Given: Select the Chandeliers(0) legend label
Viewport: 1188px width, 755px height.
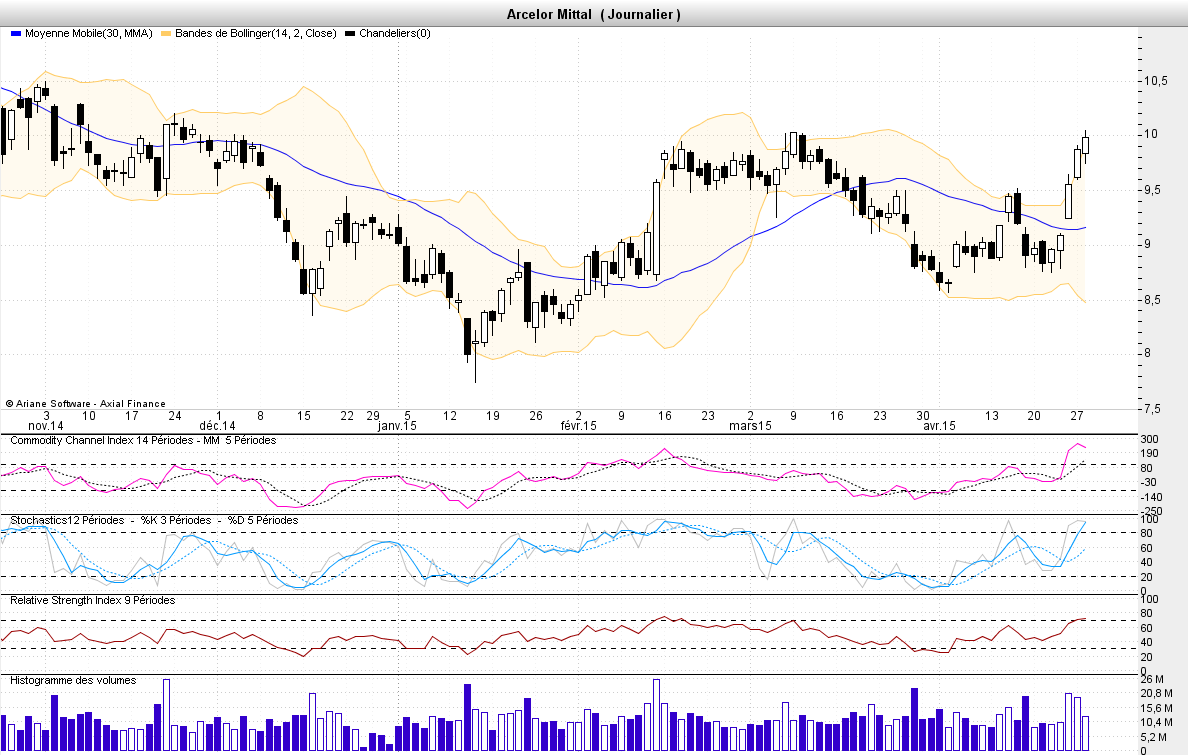Looking at the screenshot, I should click(395, 33).
